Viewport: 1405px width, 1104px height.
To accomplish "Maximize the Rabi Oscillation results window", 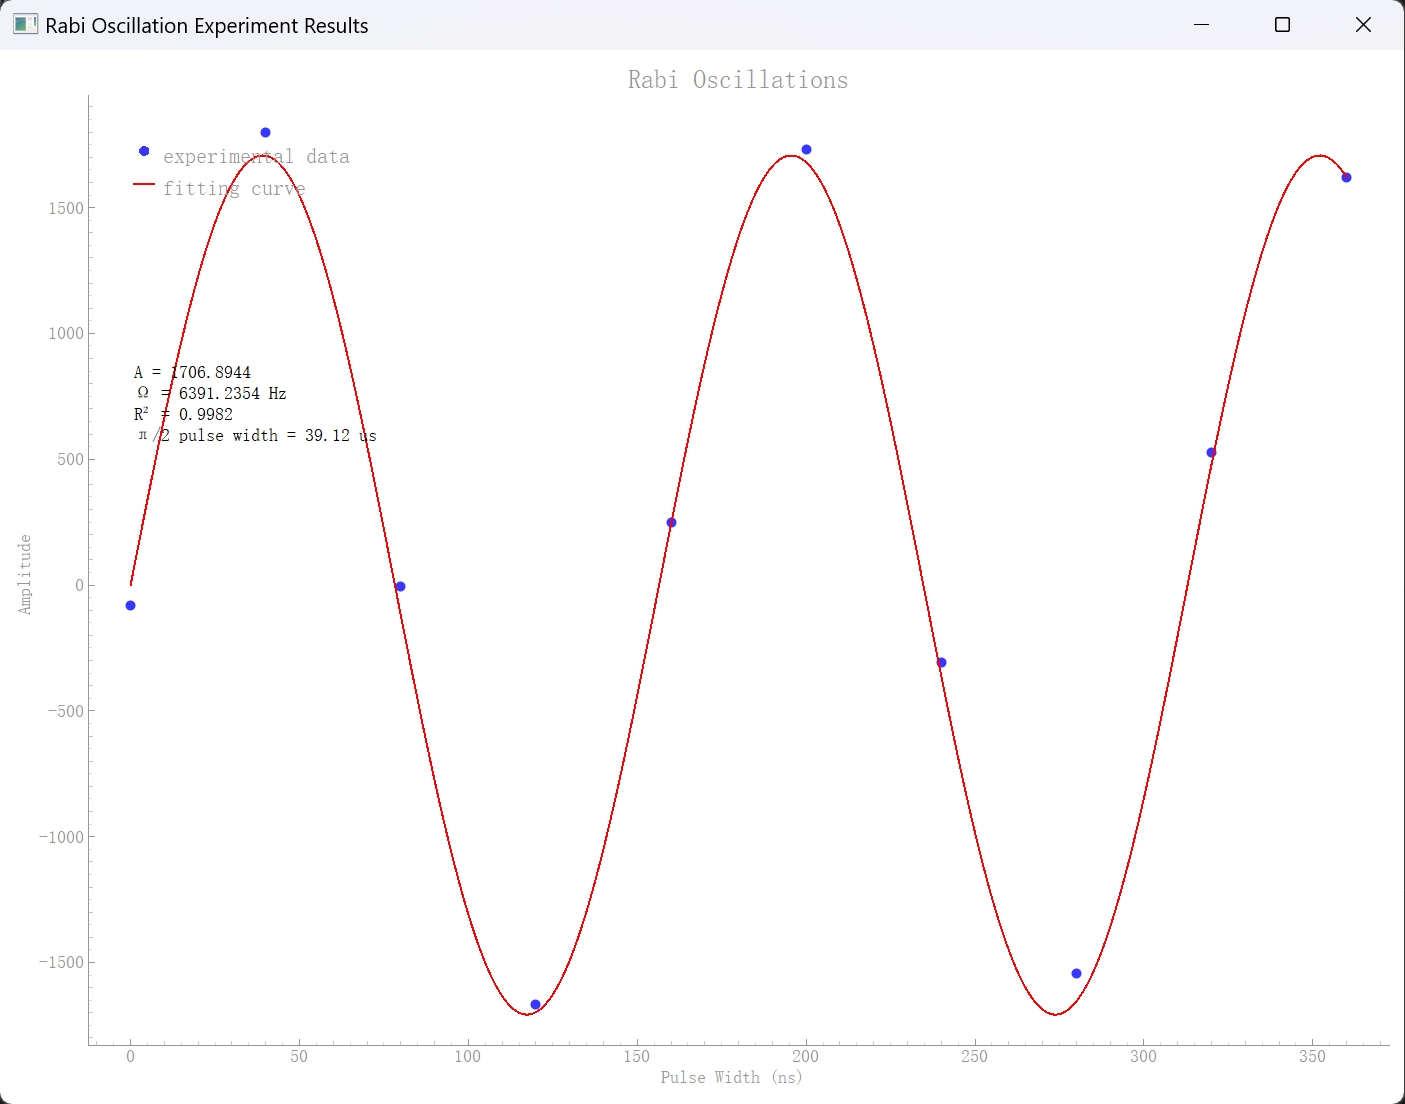I will pos(1282,25).
